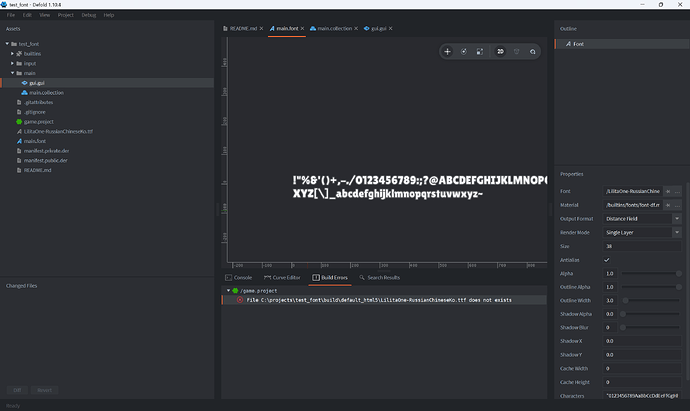Browse for Material with ellipsis button

pyautogui.click(x=677, y=205)
